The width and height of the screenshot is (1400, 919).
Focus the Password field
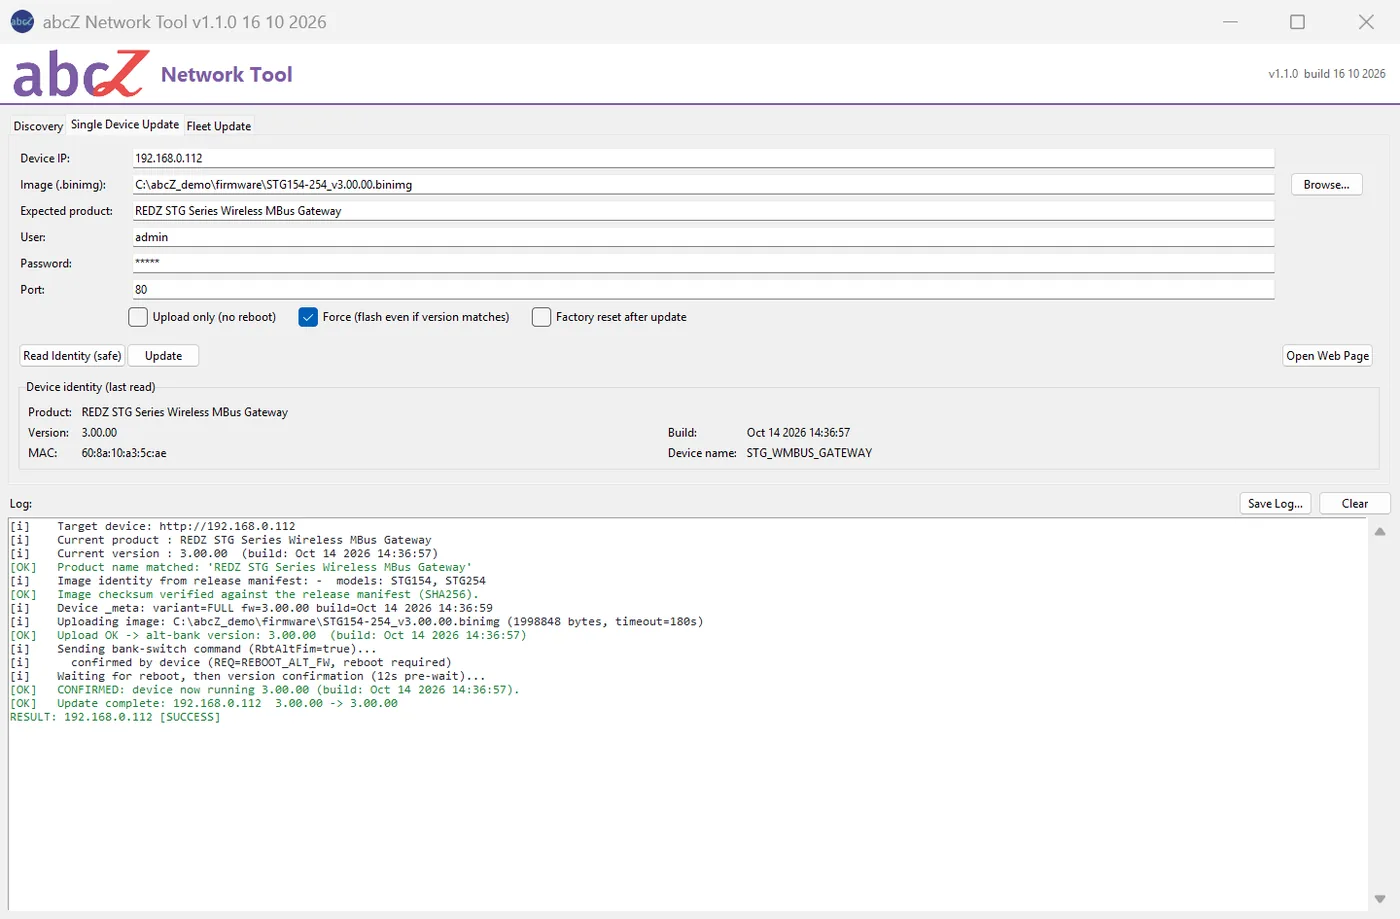coord(703,263)
